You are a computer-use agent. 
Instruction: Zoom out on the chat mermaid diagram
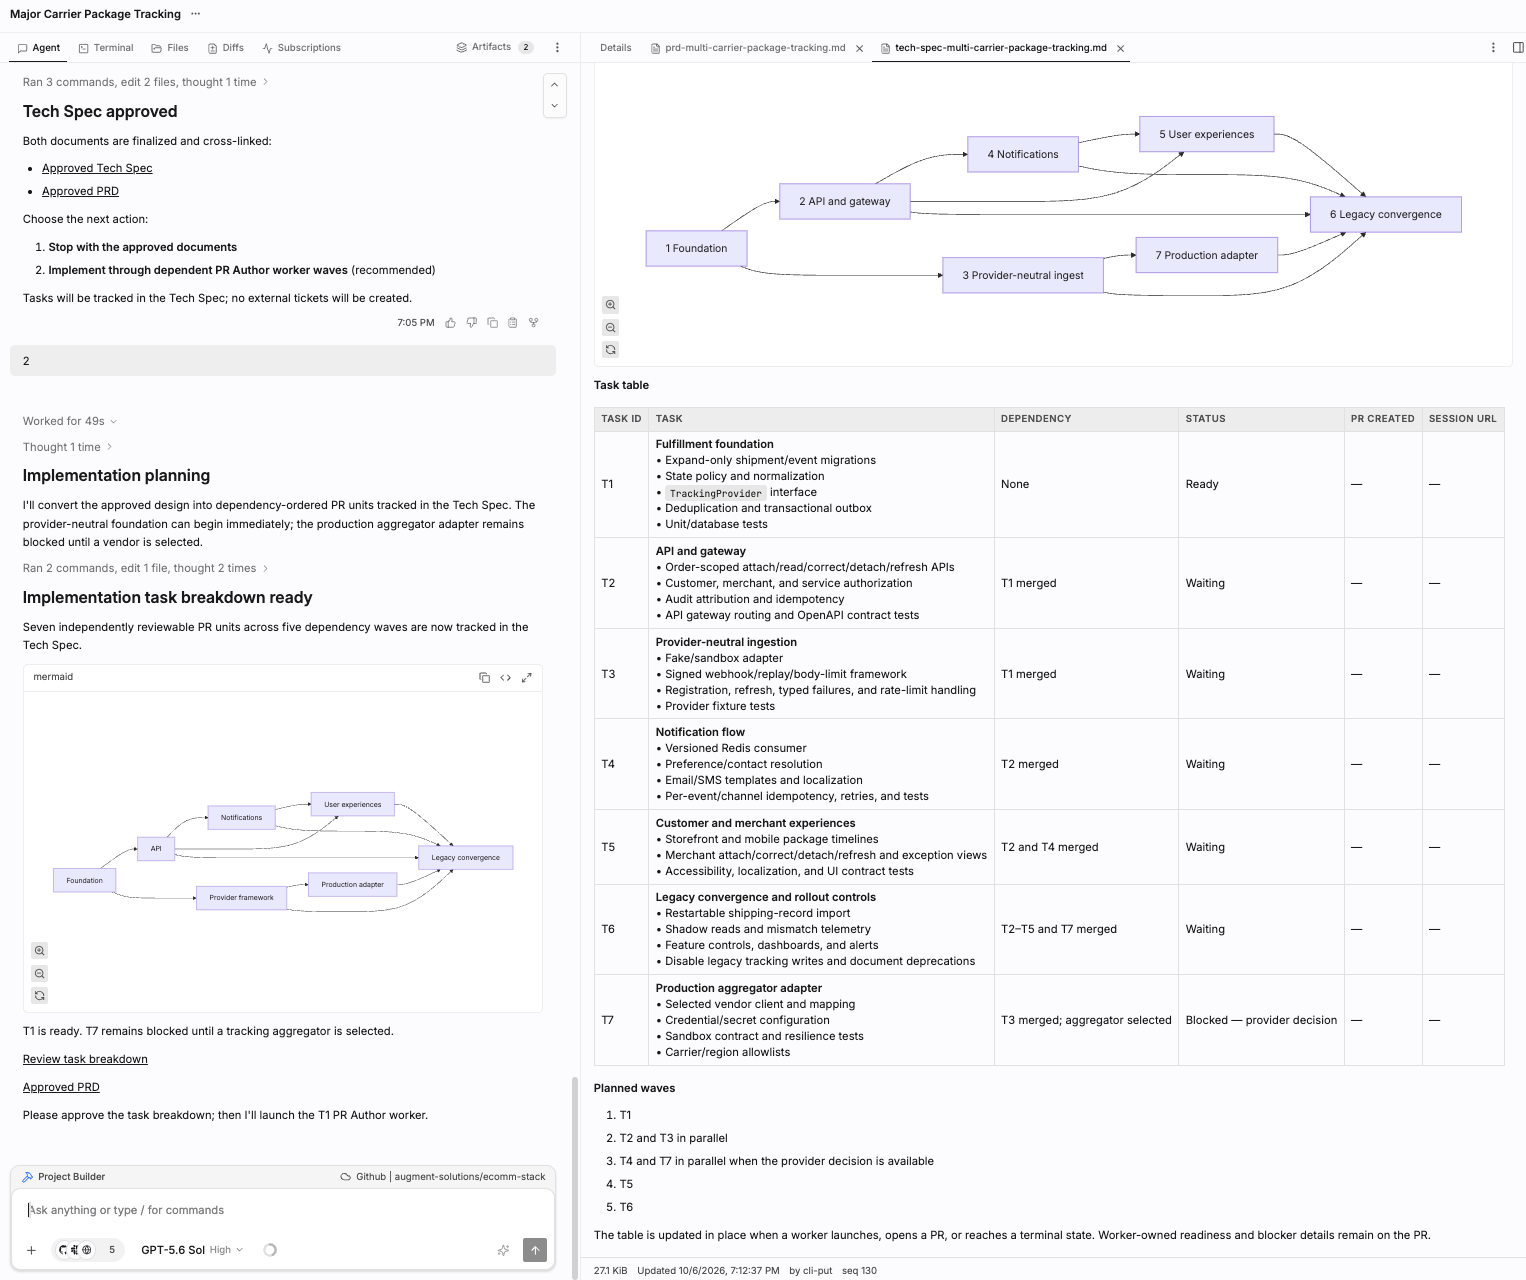click(x=40, y=973)
